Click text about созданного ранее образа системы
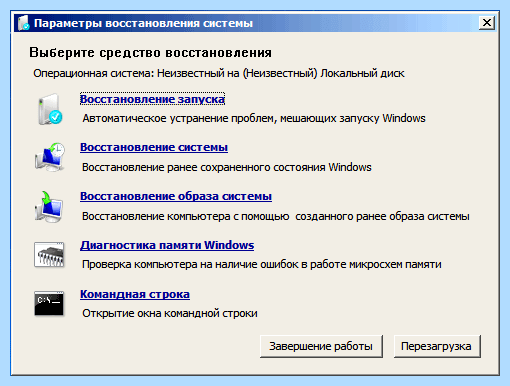 [x=276, y=216]
